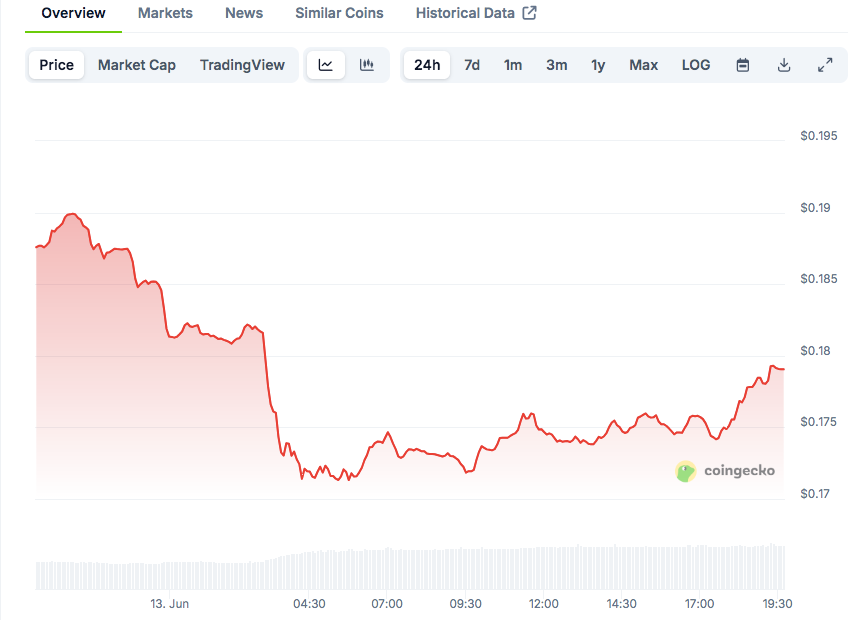Toggle LOG scale on chart
The image size is (853, 620).
(696, 65)
